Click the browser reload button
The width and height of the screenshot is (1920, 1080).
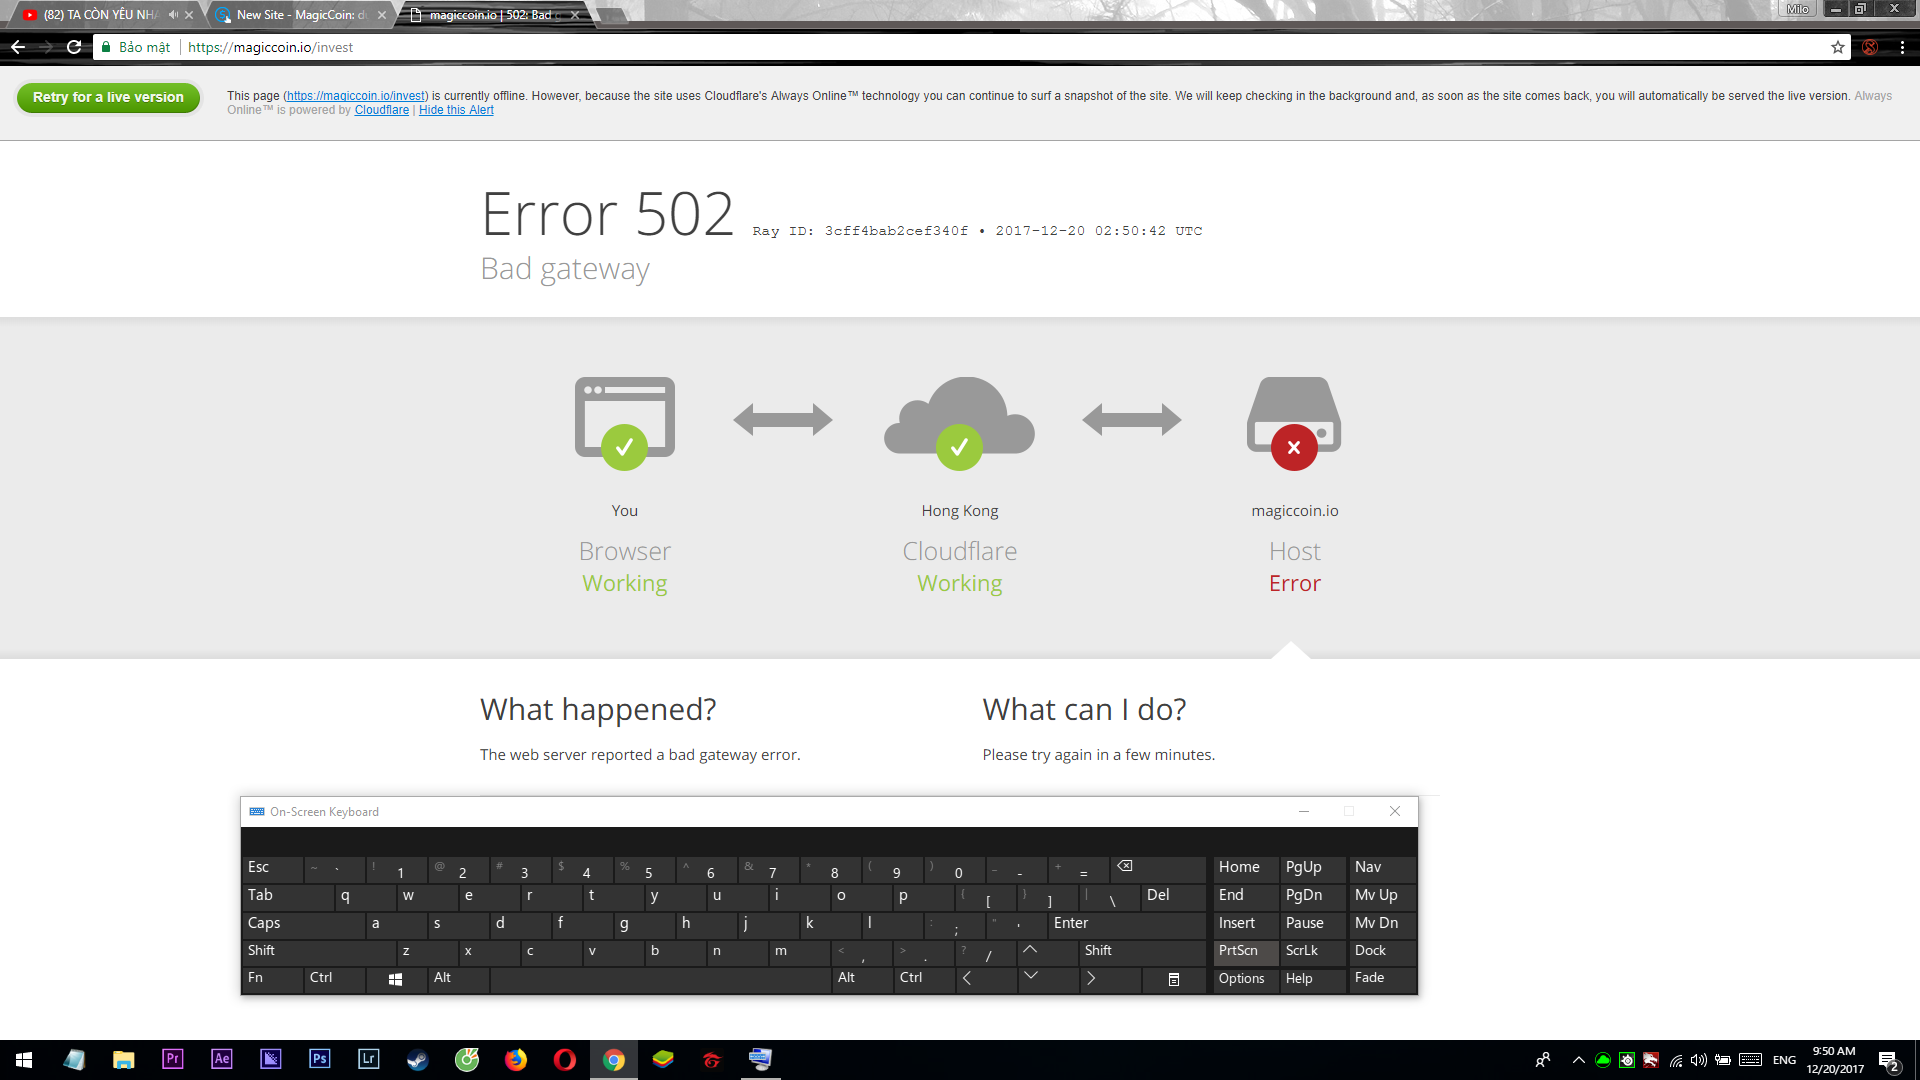click(74, 47)
